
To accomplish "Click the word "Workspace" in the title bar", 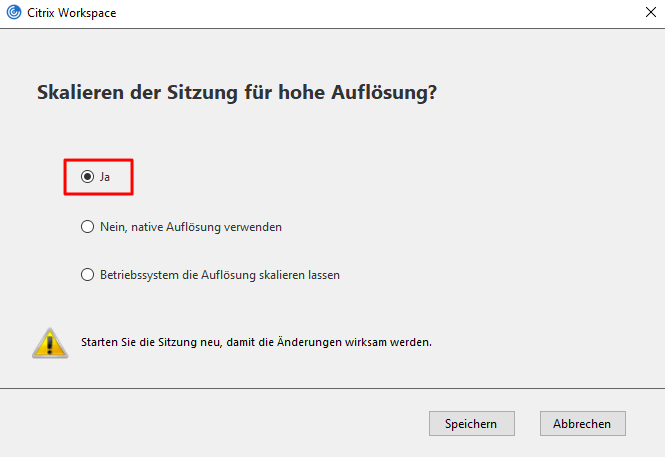I will coord(87,13).
